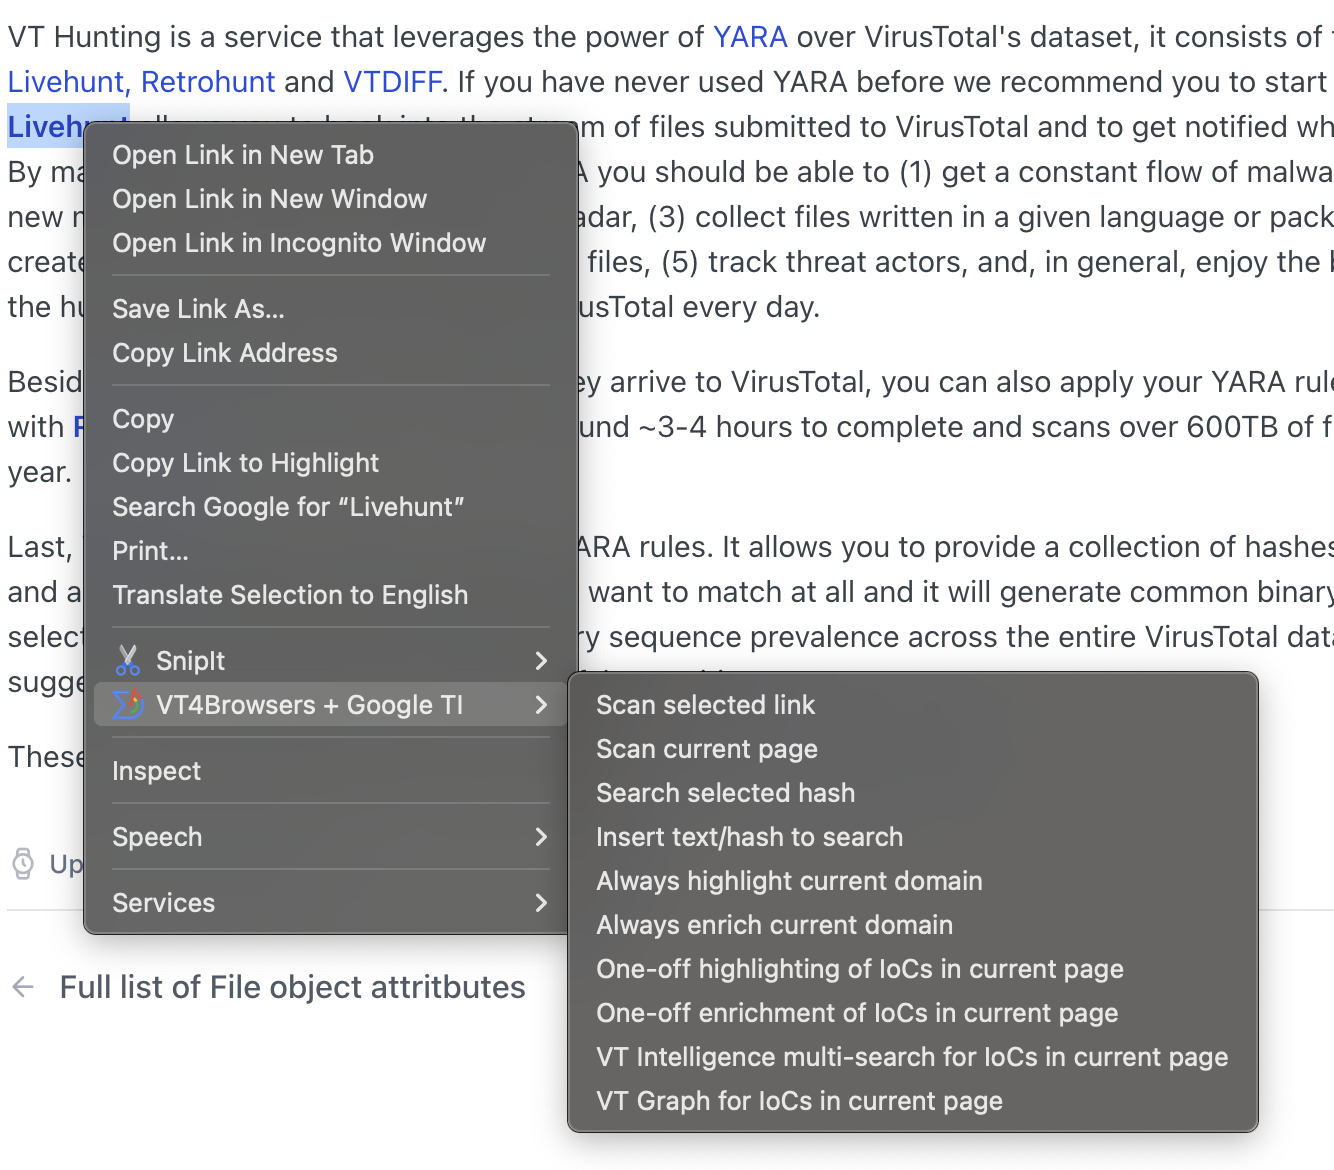The height and width of the screenshot is (1170, 1334).
Task: Go to Full list of File object attributes
Action: (x=292, y=987)
